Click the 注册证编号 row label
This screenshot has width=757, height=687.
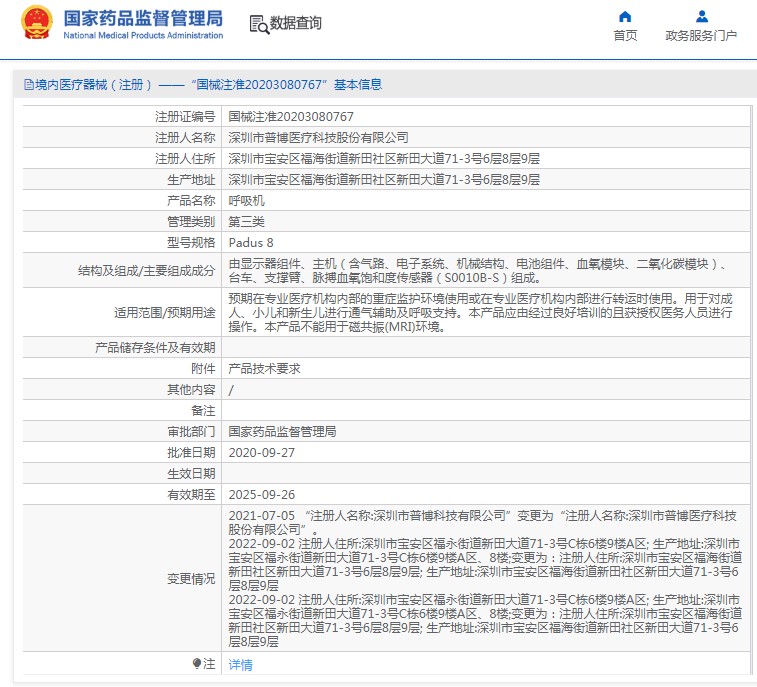click(185, 116)
